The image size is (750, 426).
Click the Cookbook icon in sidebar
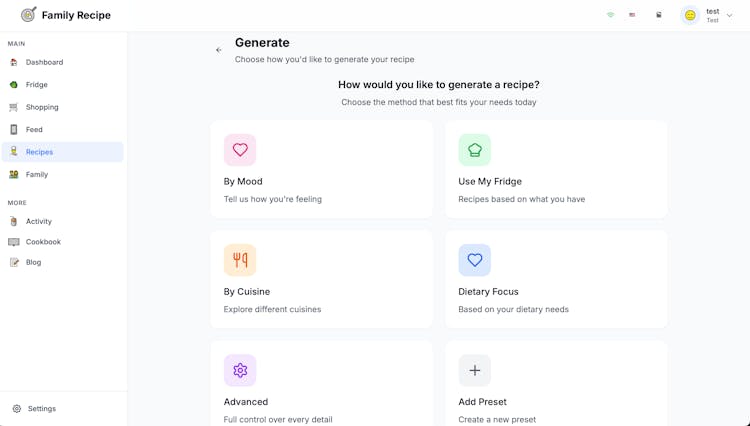pos(14,242)
